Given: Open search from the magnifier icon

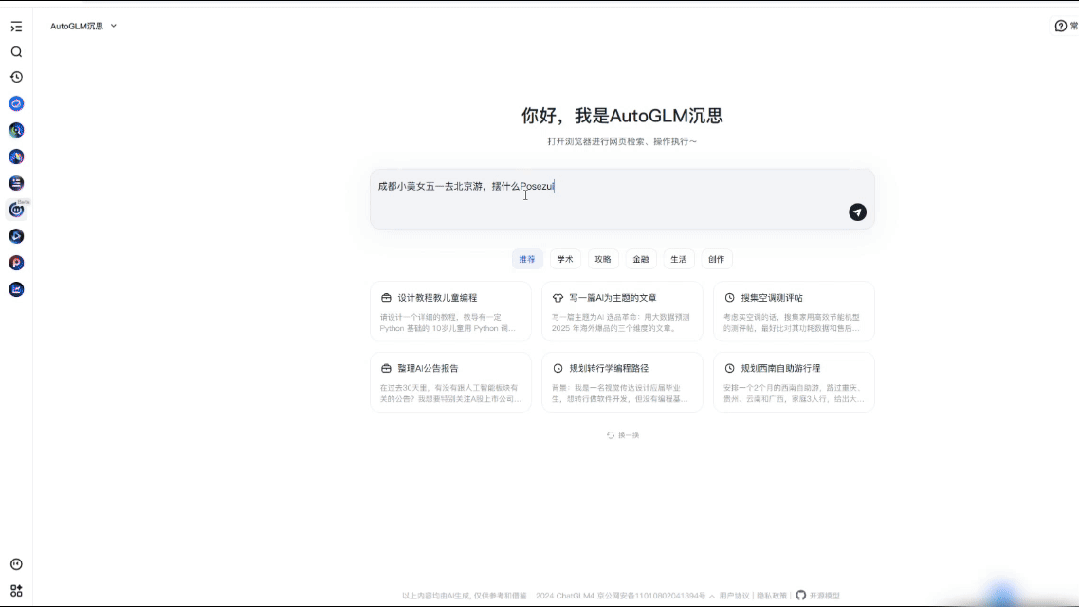Looking at the screenshot, I should coord(17,52).
